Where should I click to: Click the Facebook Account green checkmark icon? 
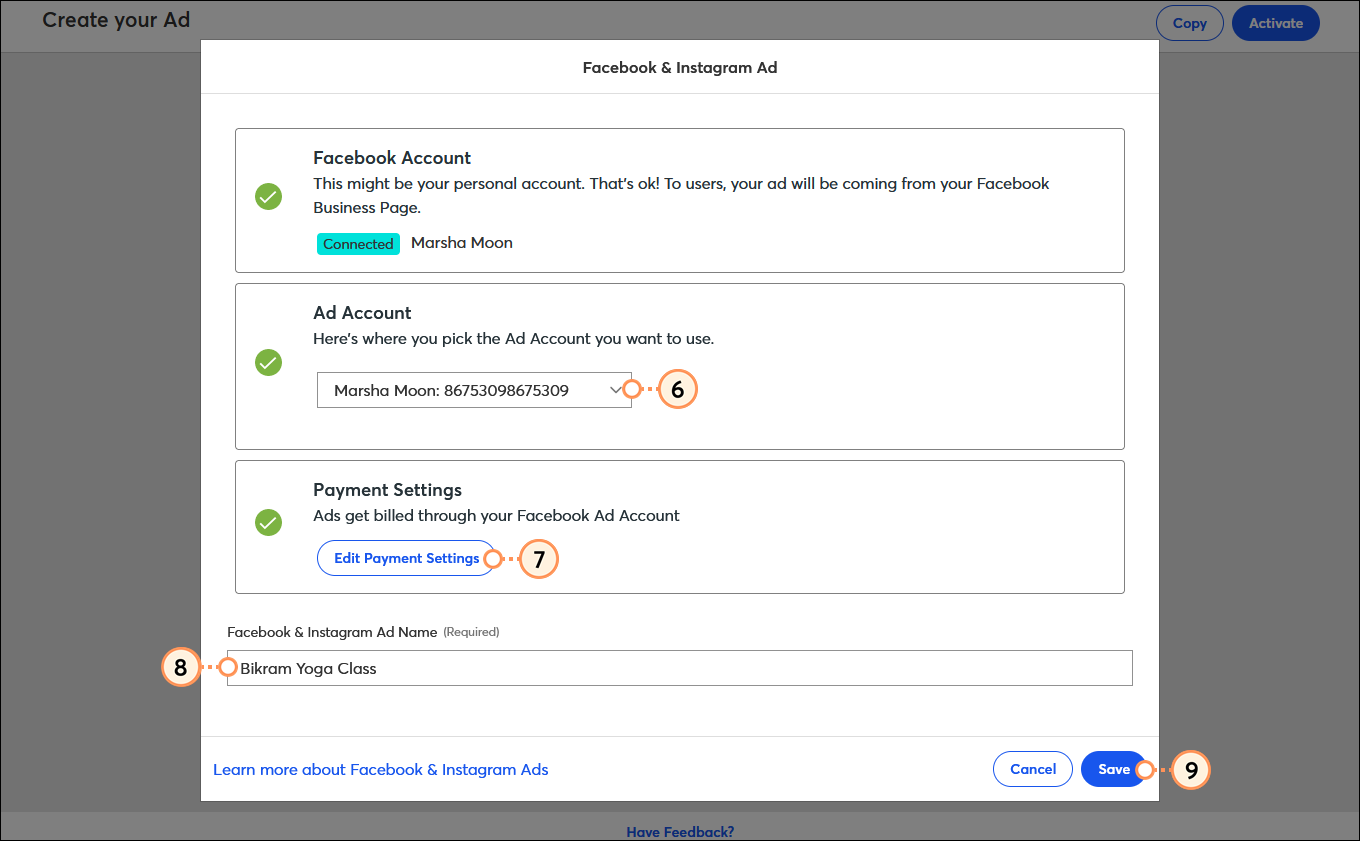click(x=268, y=196)
